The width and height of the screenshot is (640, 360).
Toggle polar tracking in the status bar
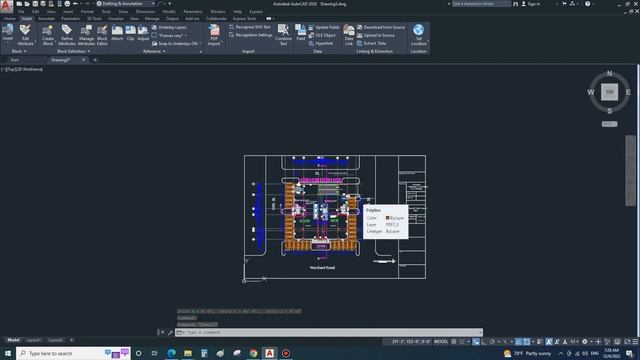tap(492, 342)
